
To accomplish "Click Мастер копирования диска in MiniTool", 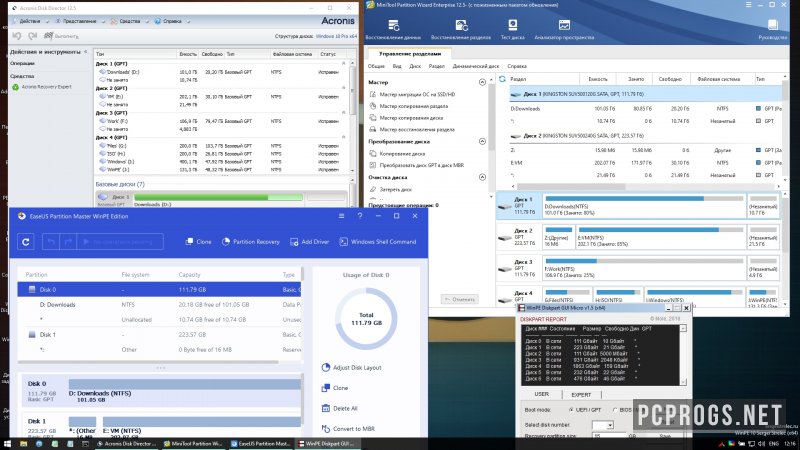I will coord(406,118).
